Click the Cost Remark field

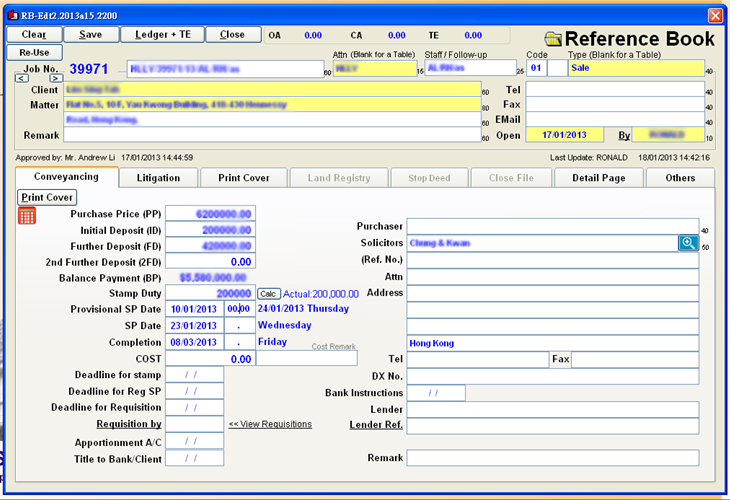307,358
